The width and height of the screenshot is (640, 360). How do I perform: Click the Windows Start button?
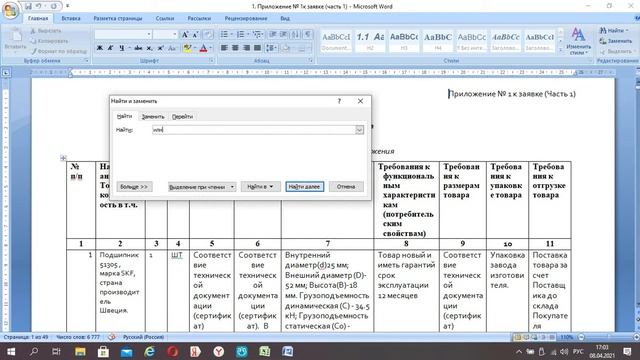(x=11, y=351)
